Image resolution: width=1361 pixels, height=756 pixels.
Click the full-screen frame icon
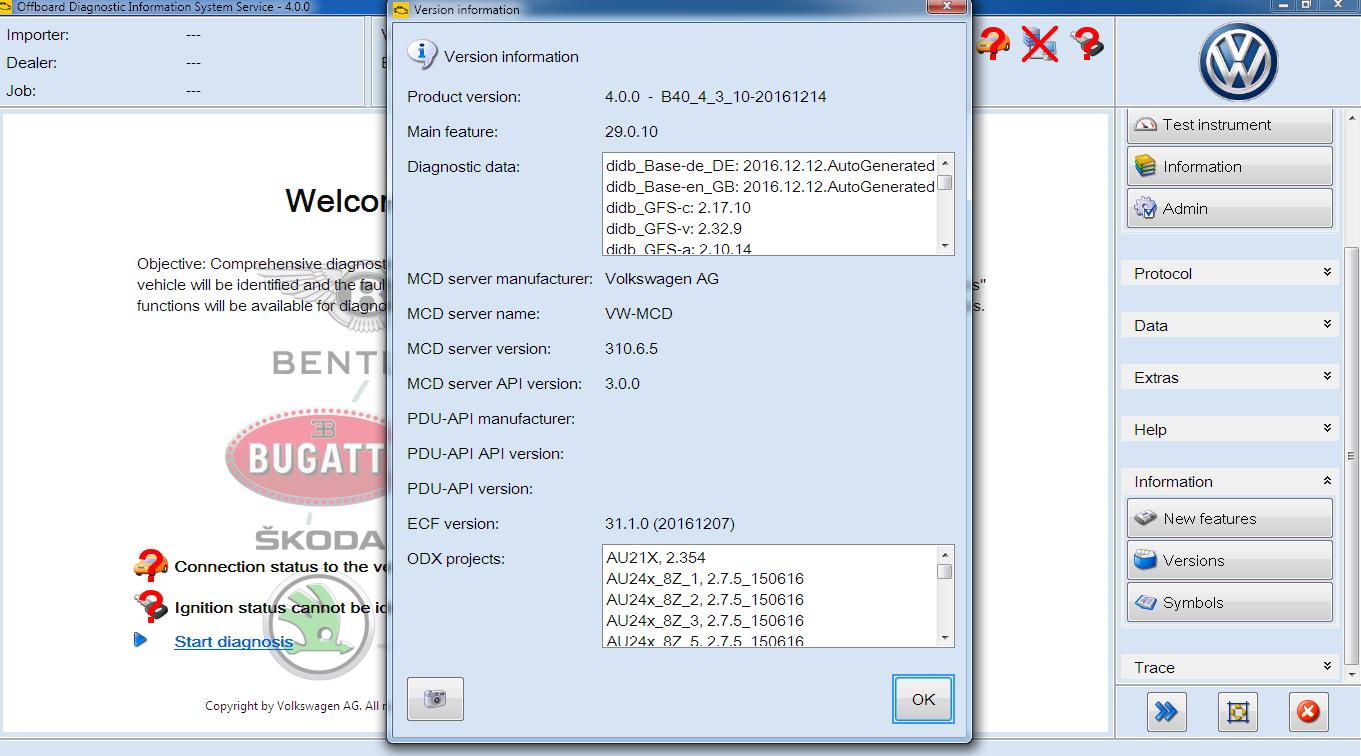point(1238,711)
